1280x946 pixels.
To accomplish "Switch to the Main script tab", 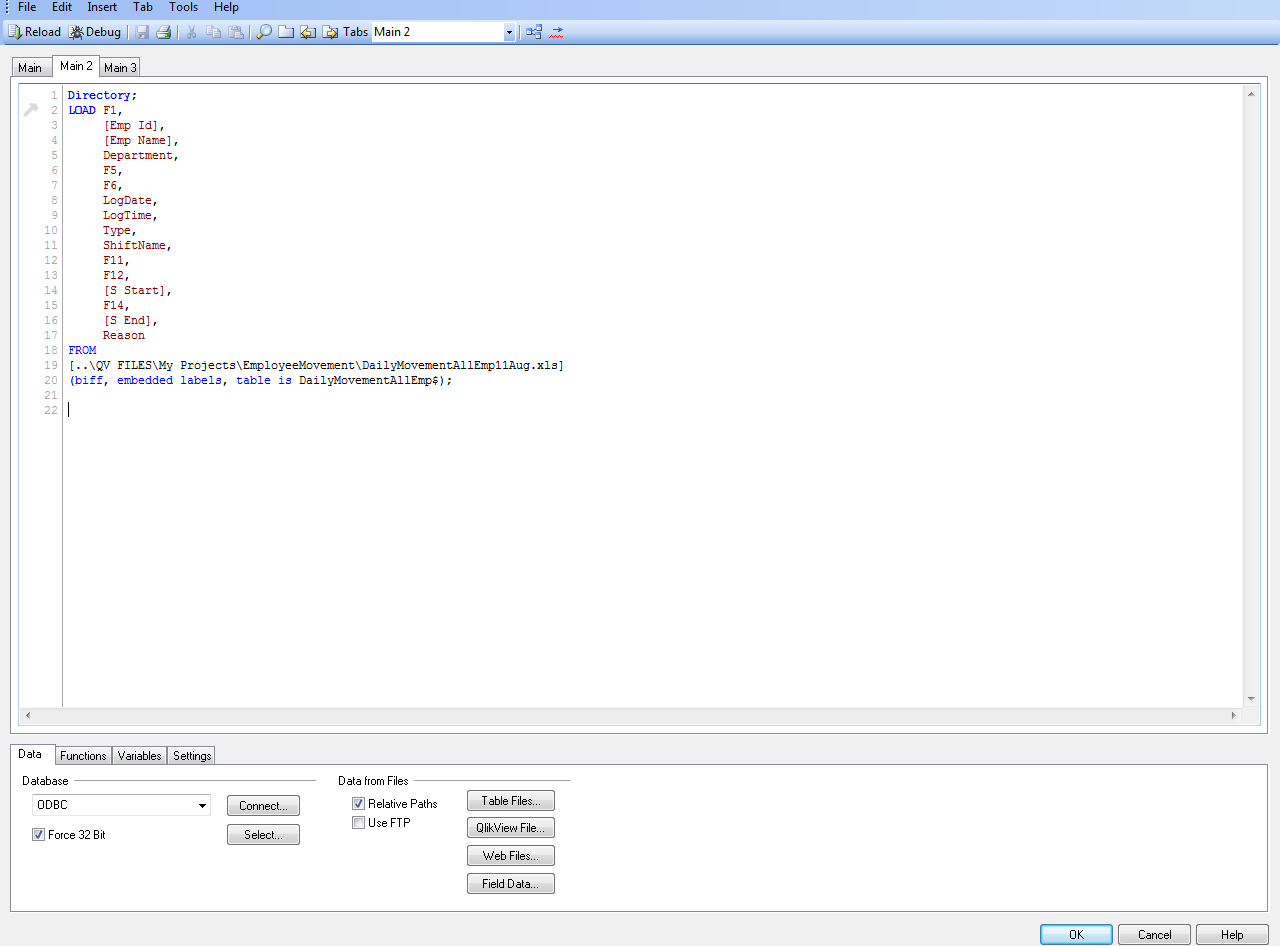I will [x=30, y=68].
